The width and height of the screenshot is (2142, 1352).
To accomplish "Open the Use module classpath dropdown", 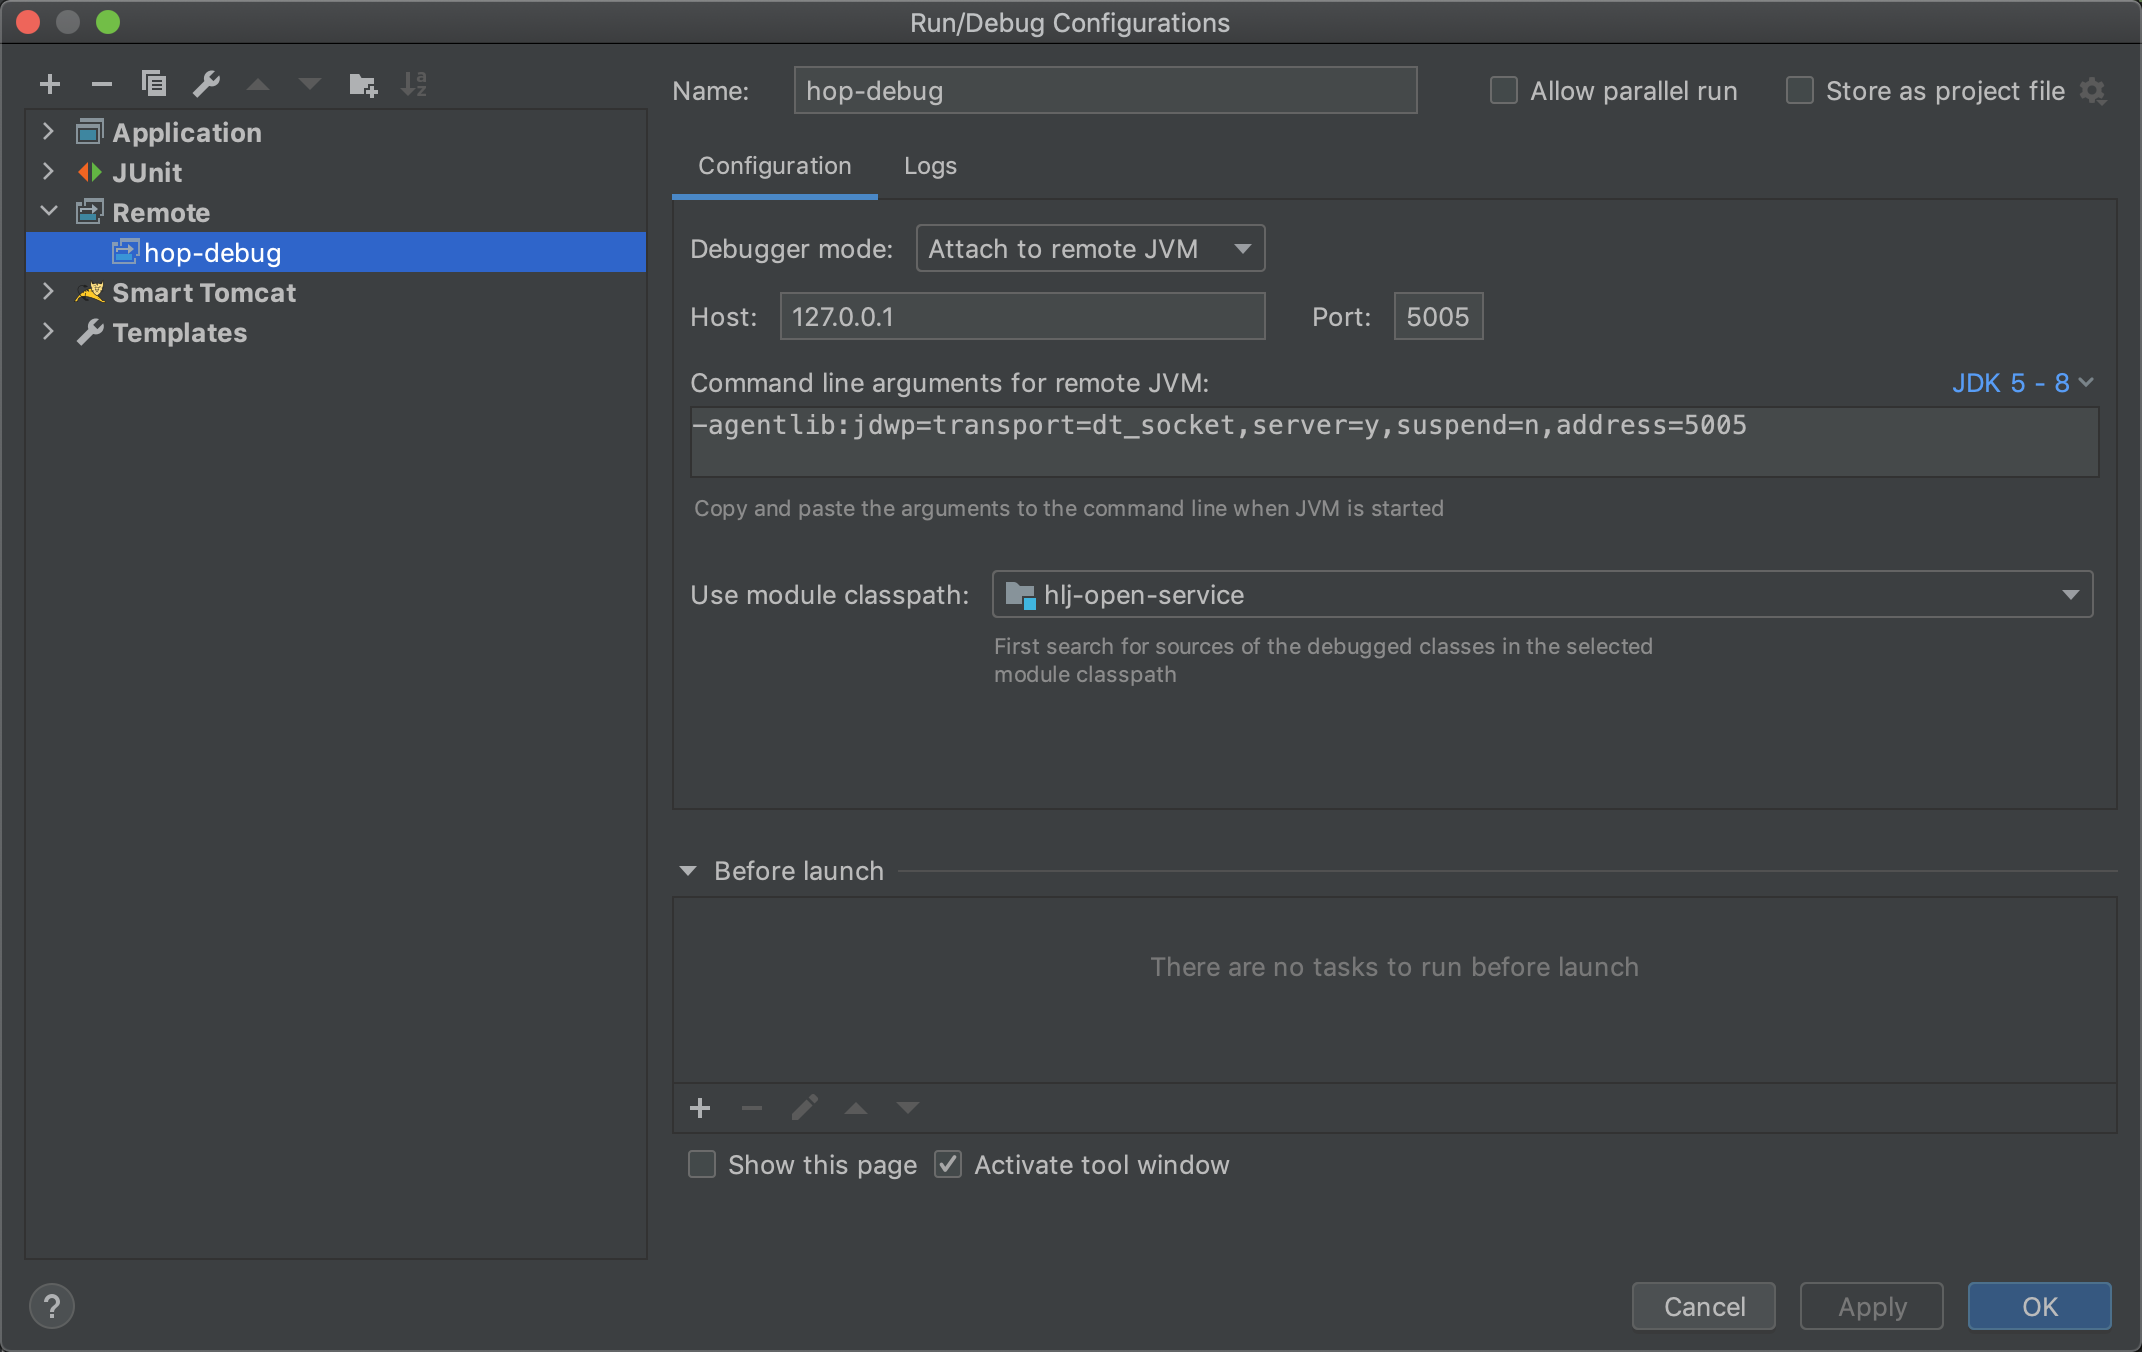I will 1542,595.
